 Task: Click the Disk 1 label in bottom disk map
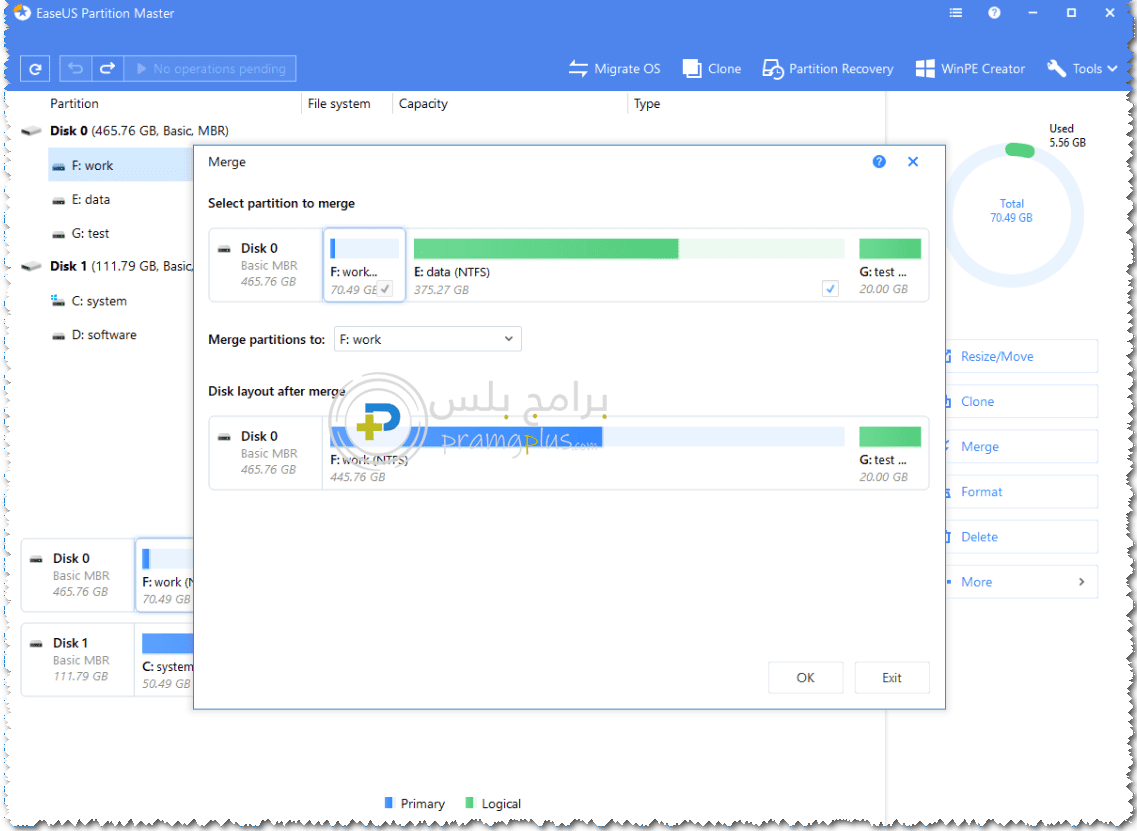coord(70,643)
